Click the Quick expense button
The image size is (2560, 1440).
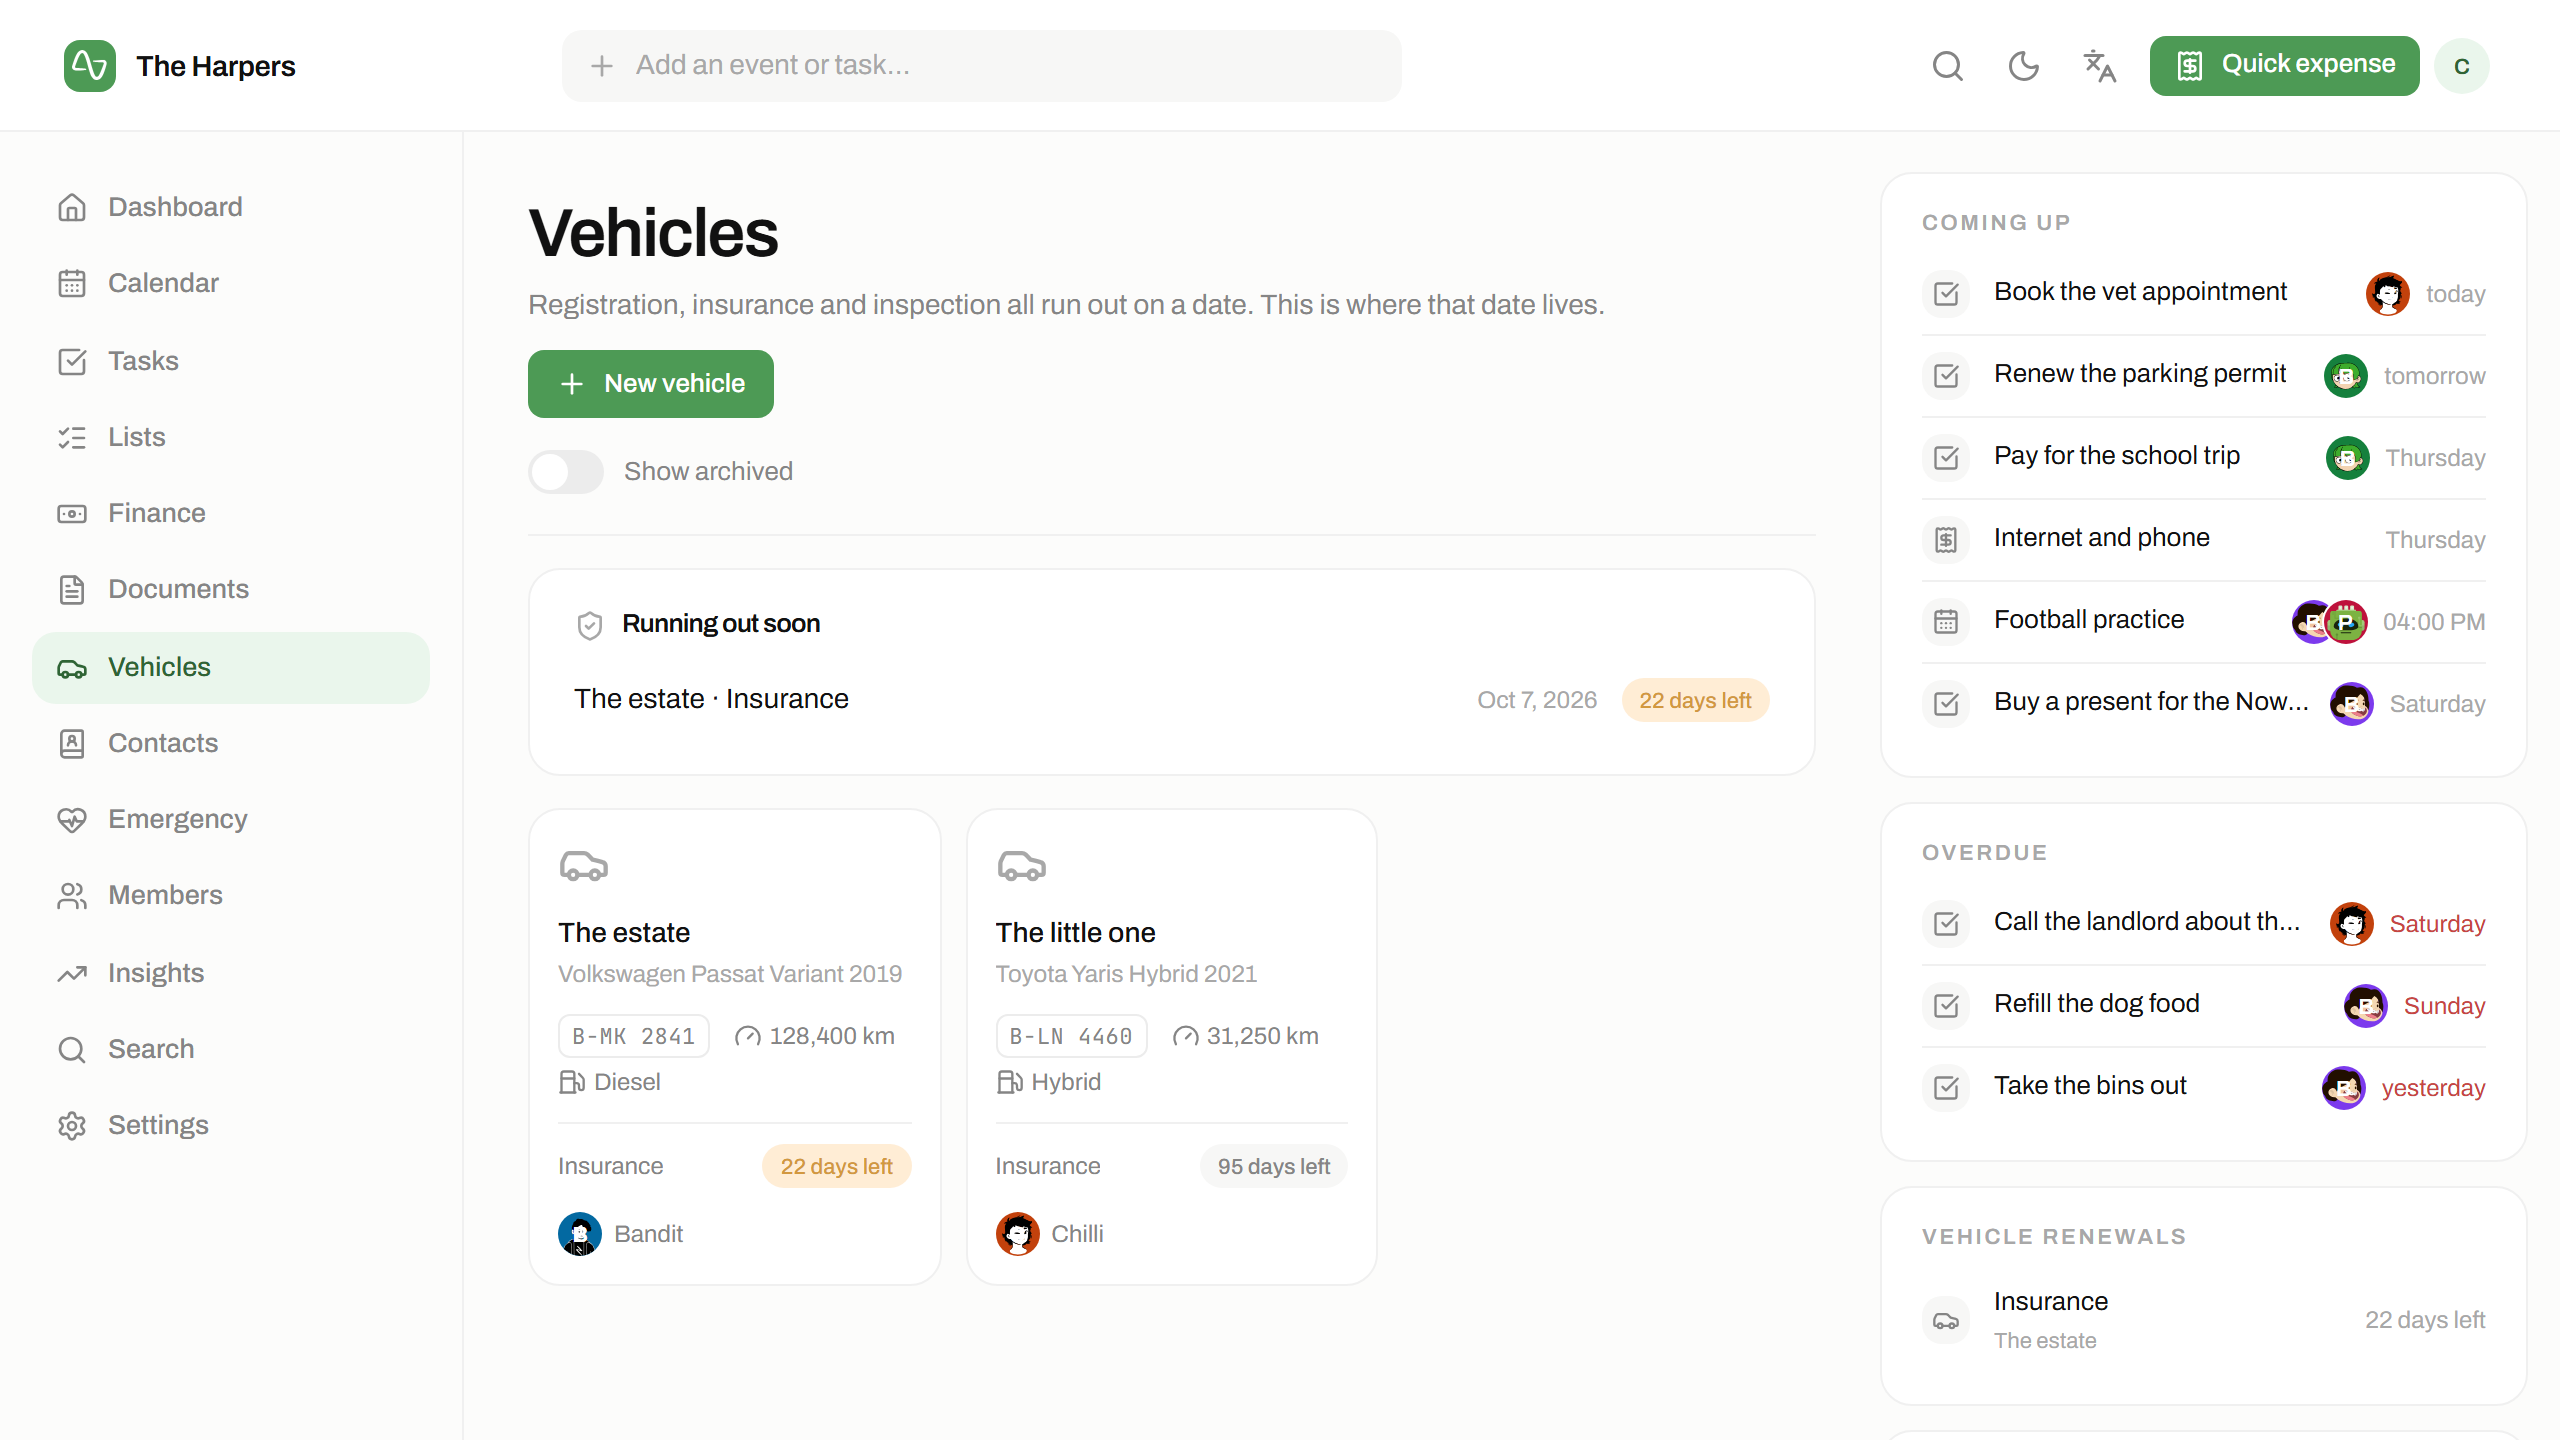point(2284,66)
